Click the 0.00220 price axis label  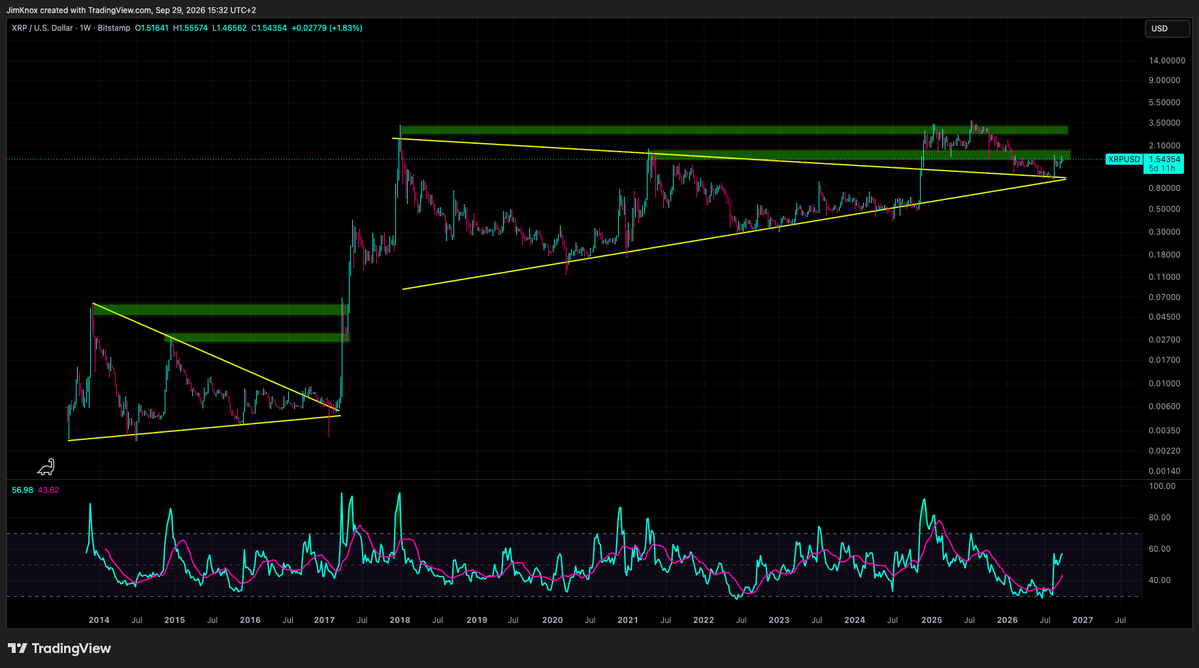(1165, 451)
